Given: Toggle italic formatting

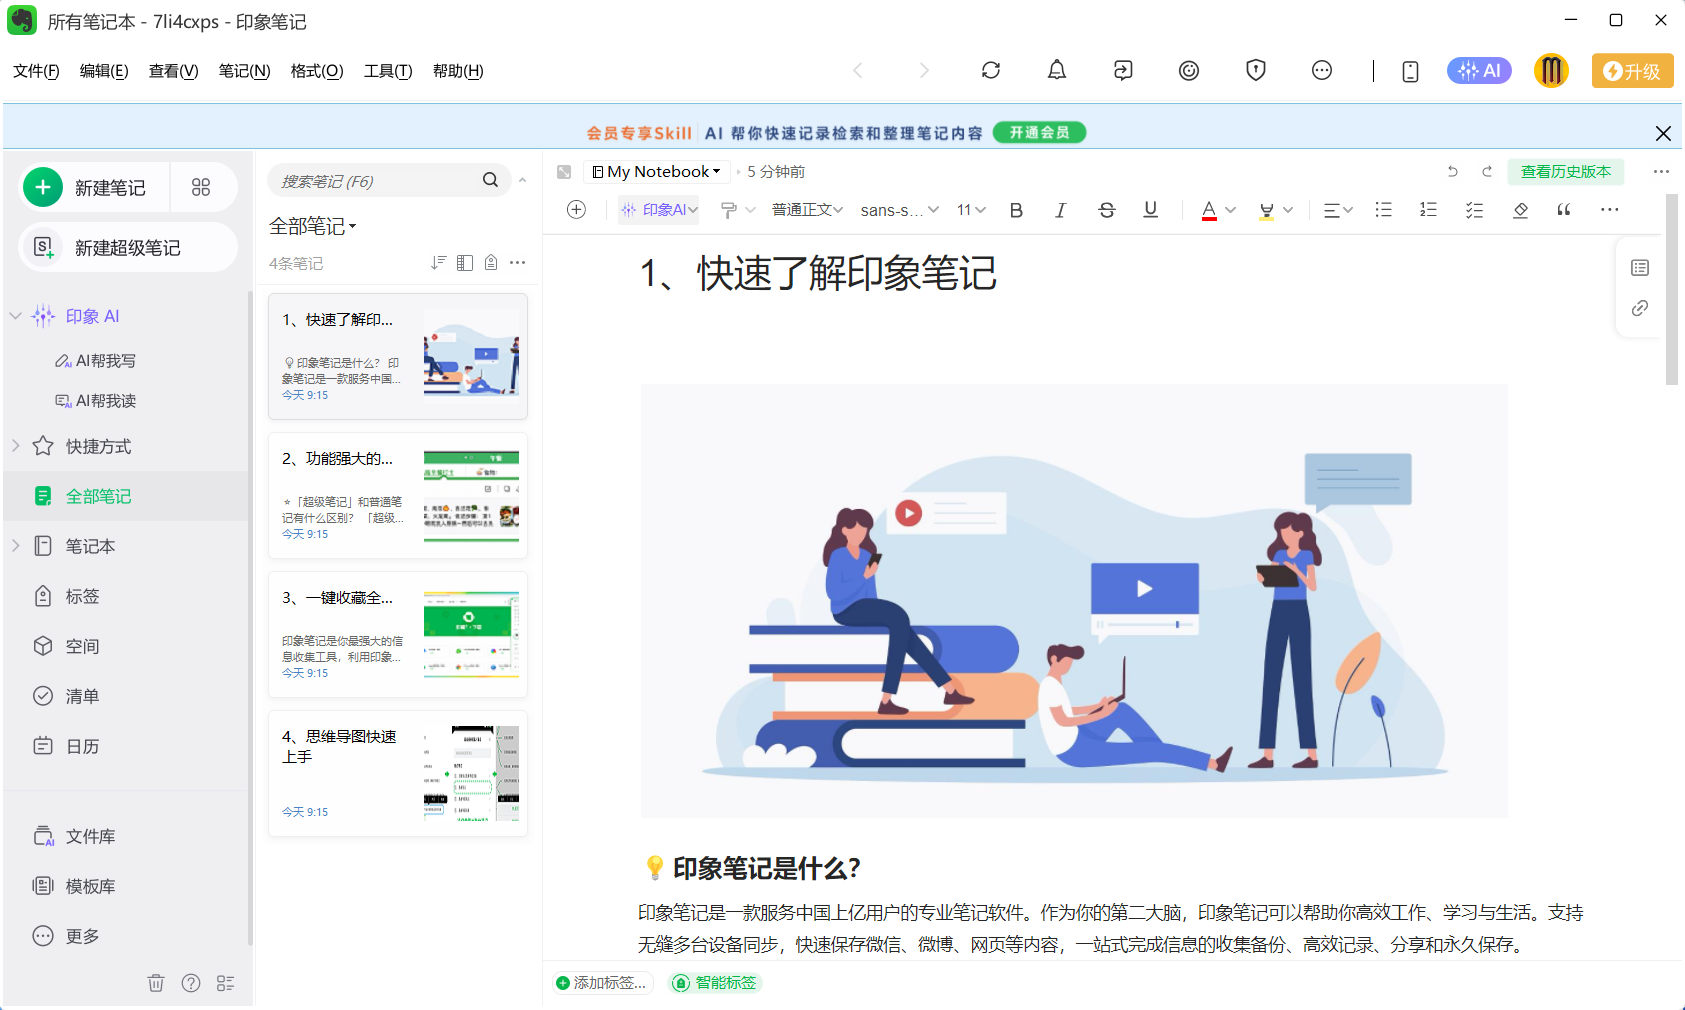Looking at the screenshot, I should pos(1060,210).
